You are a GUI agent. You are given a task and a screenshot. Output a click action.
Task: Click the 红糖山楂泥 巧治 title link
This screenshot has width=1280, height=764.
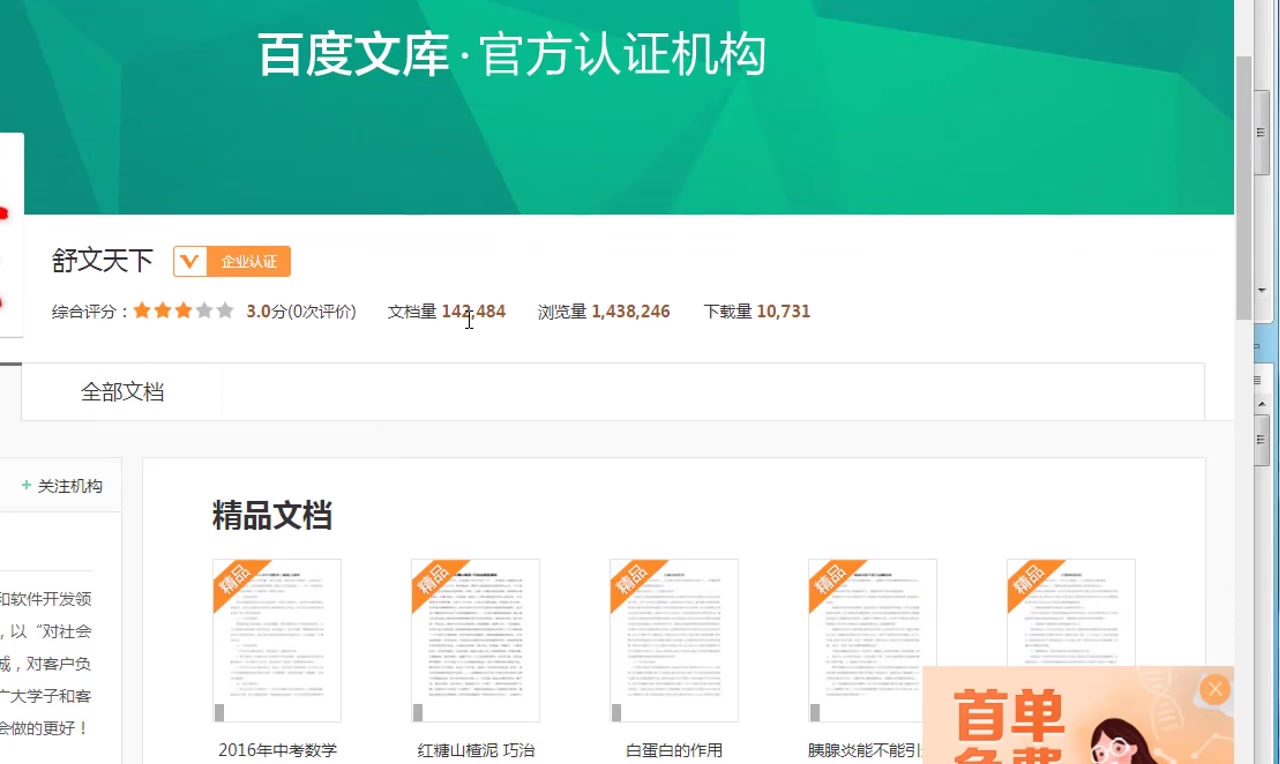(x=476, y=750)
